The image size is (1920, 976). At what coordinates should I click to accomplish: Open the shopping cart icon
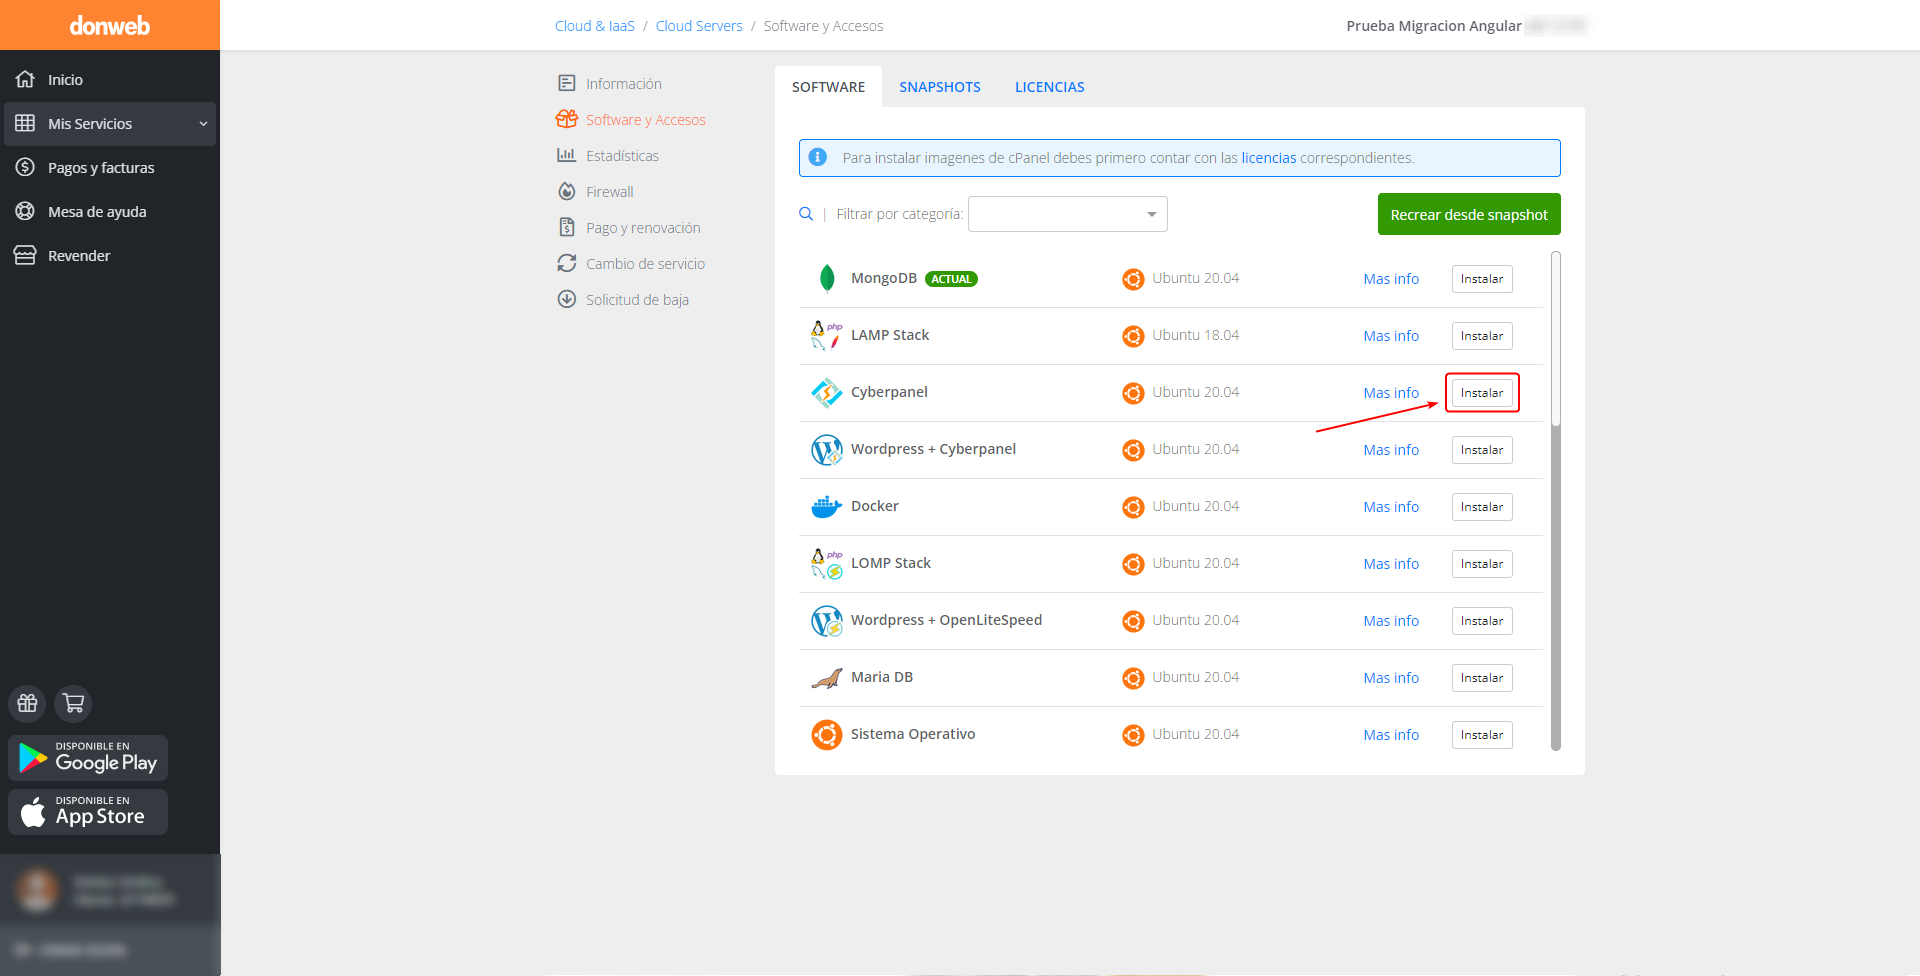(x=73, y=703)
